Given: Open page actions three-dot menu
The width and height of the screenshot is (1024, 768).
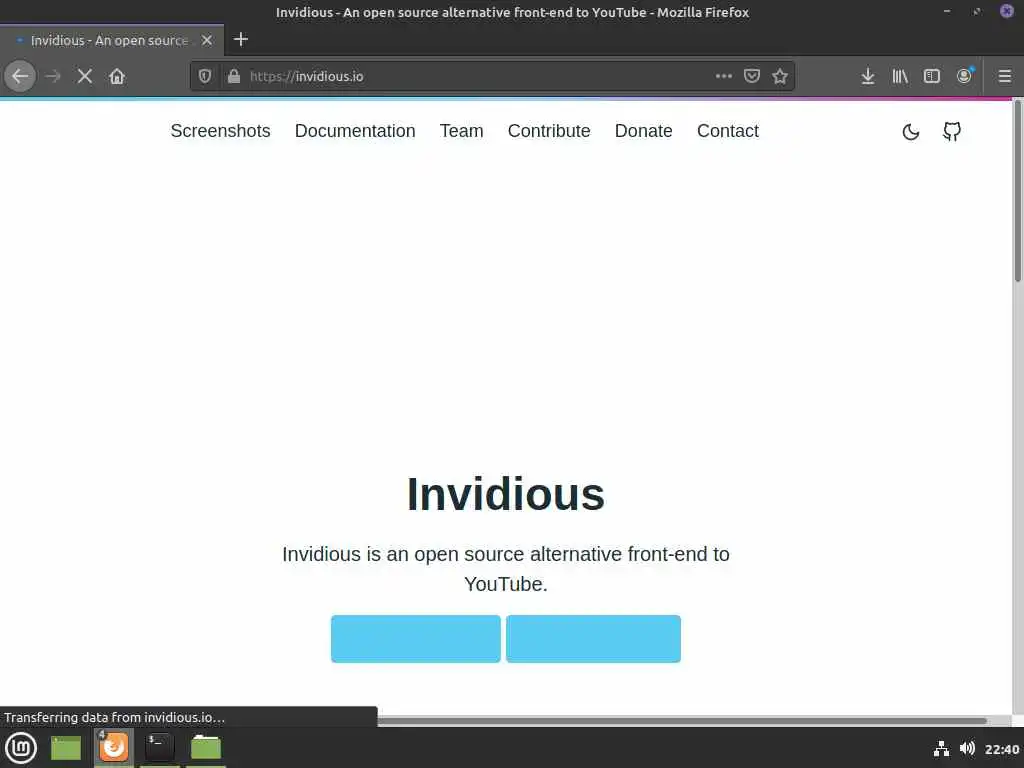Looking at the screenshot, I should (724, 76).
